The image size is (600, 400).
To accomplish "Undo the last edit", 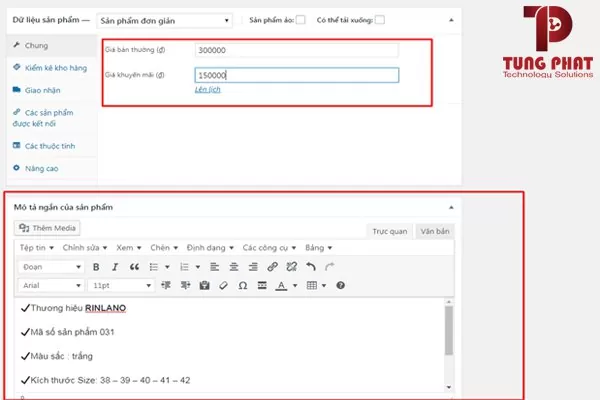I will coord(311,267).
